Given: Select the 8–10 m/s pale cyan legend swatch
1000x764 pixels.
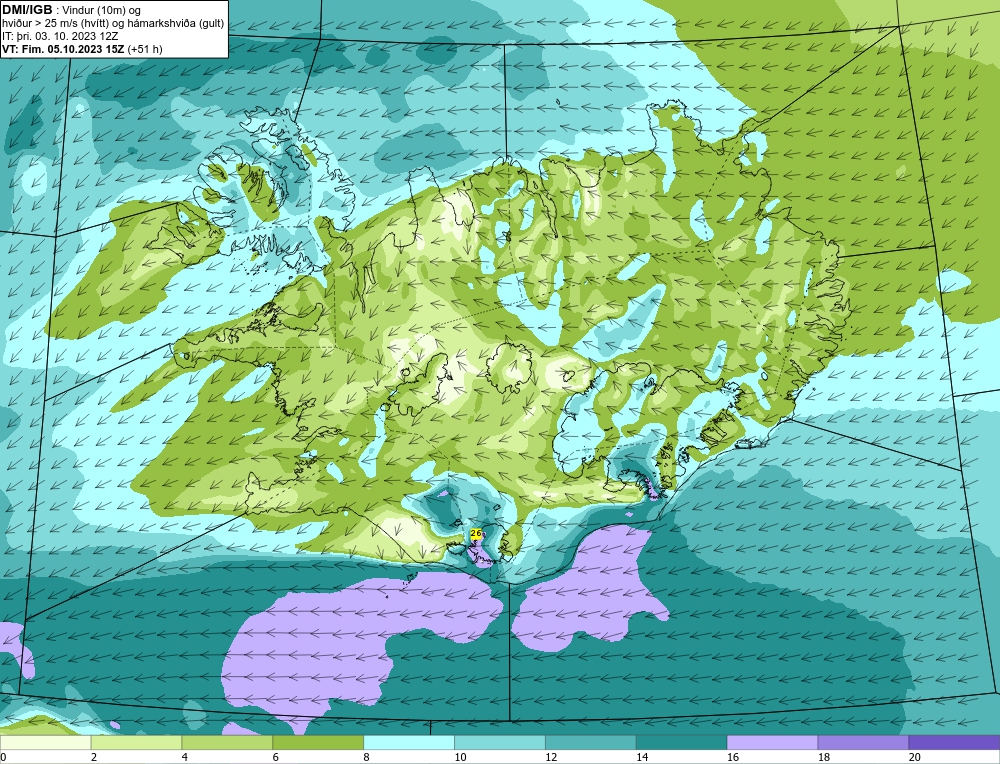Looking at the screenshot, I should (409, 743).
